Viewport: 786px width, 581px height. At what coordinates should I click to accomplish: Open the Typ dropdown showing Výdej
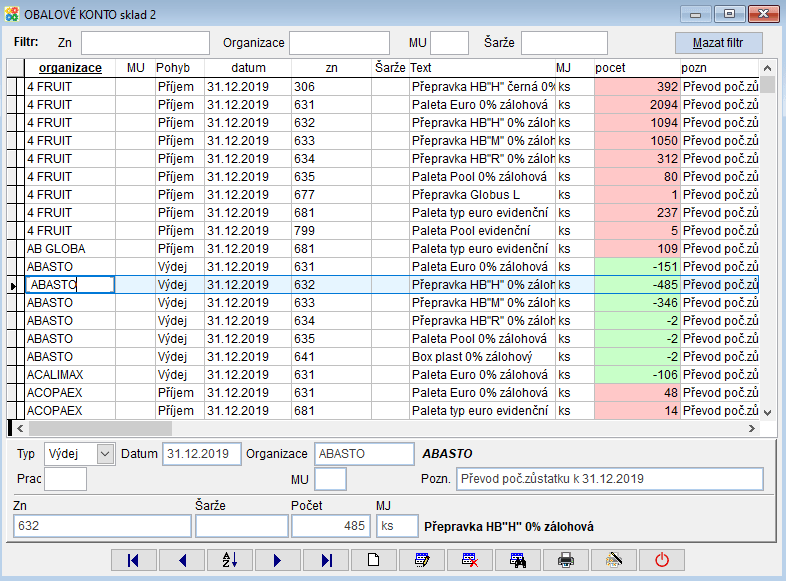point(105,454)
